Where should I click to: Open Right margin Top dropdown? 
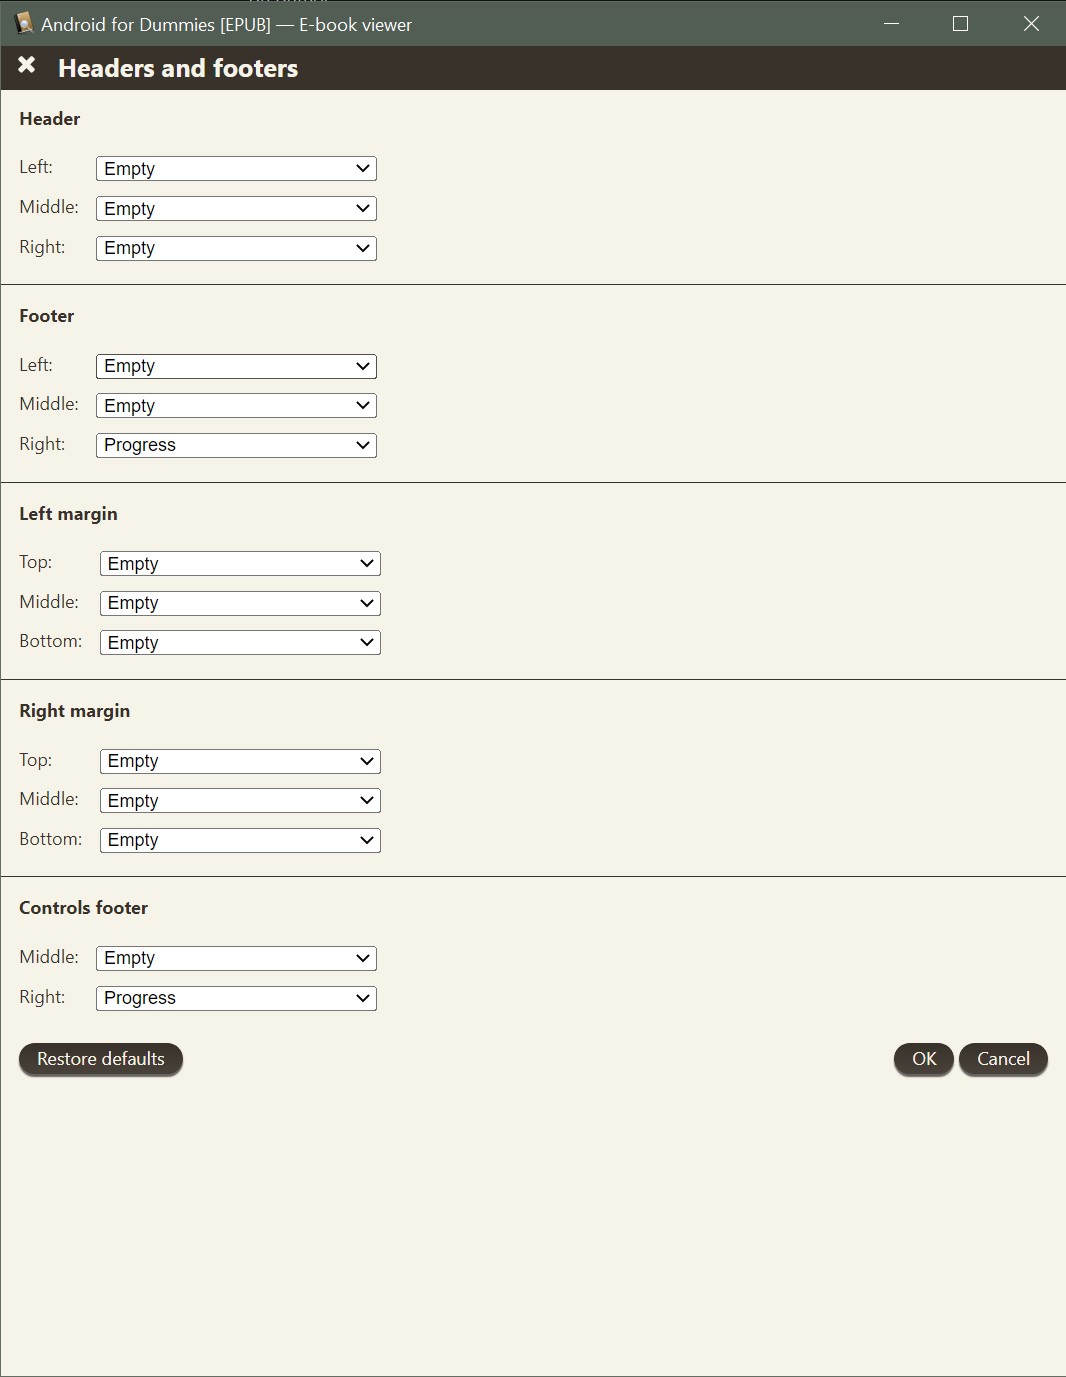click(x=240, y=761)
